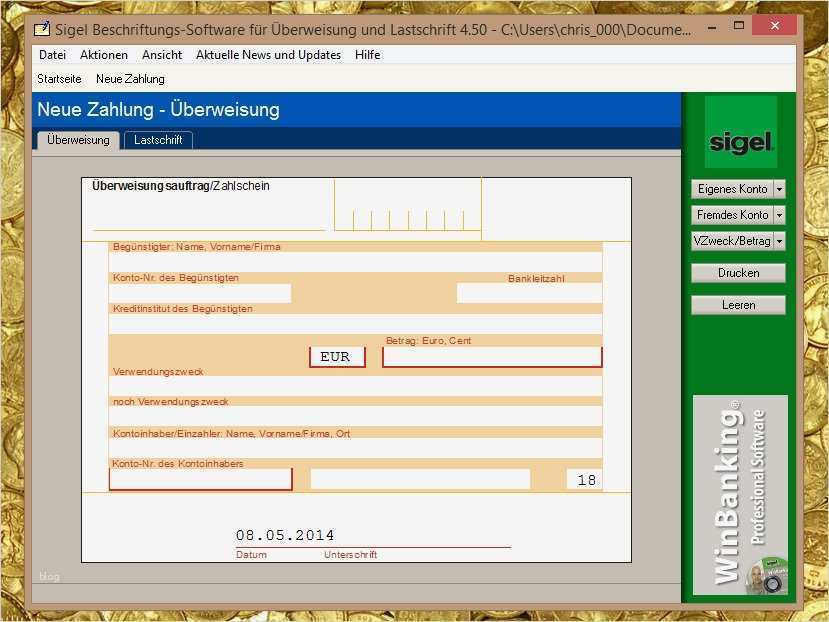The image size is (829, 622).
Task: Expand the Fremdes Konto dropdown arrow
Action: pos(779,215)
